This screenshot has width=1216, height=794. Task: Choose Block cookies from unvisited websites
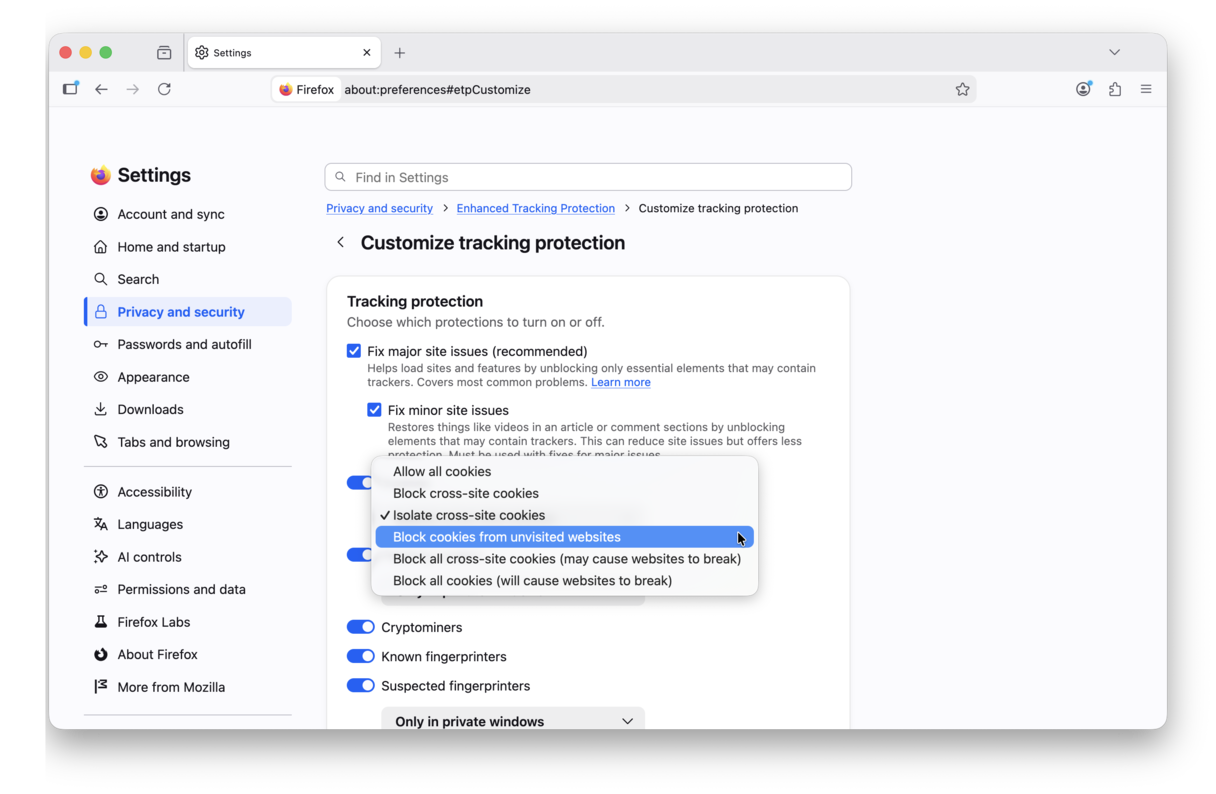pos(564,537)
